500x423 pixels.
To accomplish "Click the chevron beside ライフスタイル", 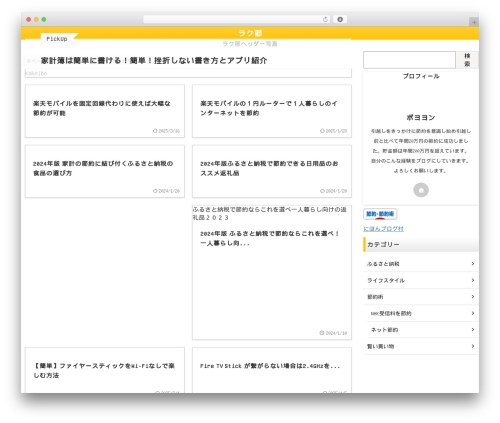I will click(x=473, y=280).
